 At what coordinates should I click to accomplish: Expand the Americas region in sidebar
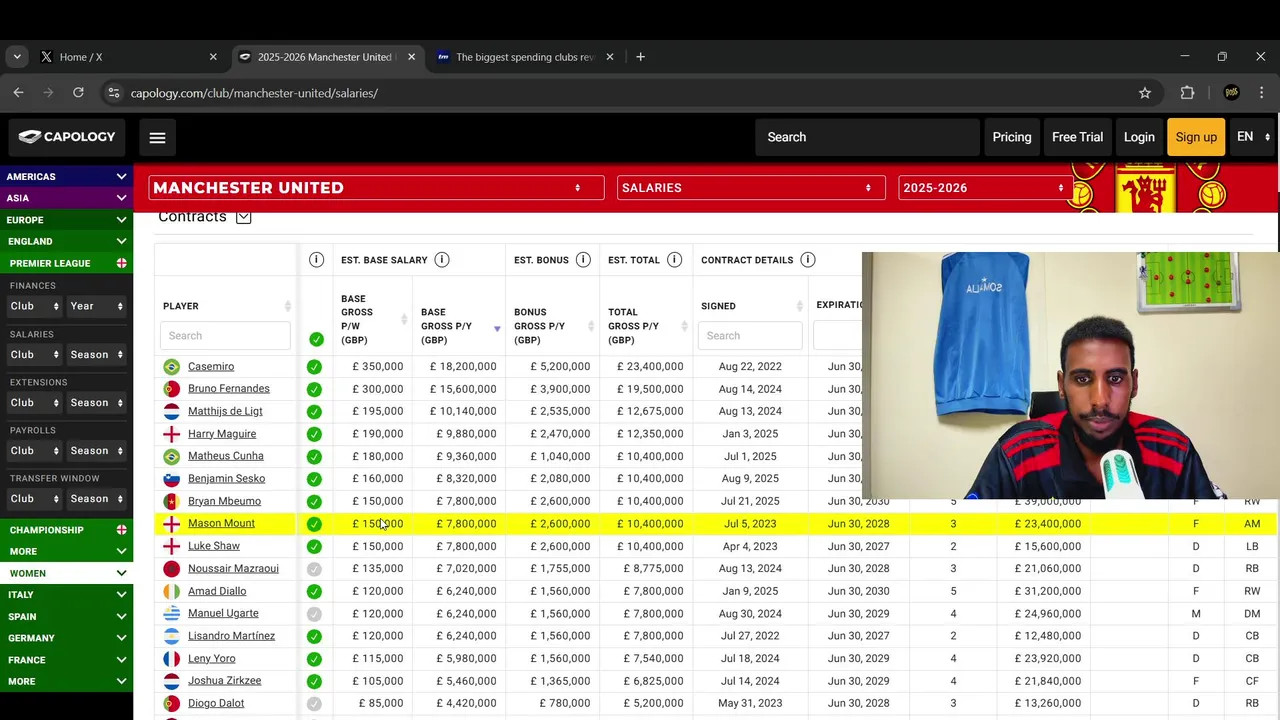66,177
